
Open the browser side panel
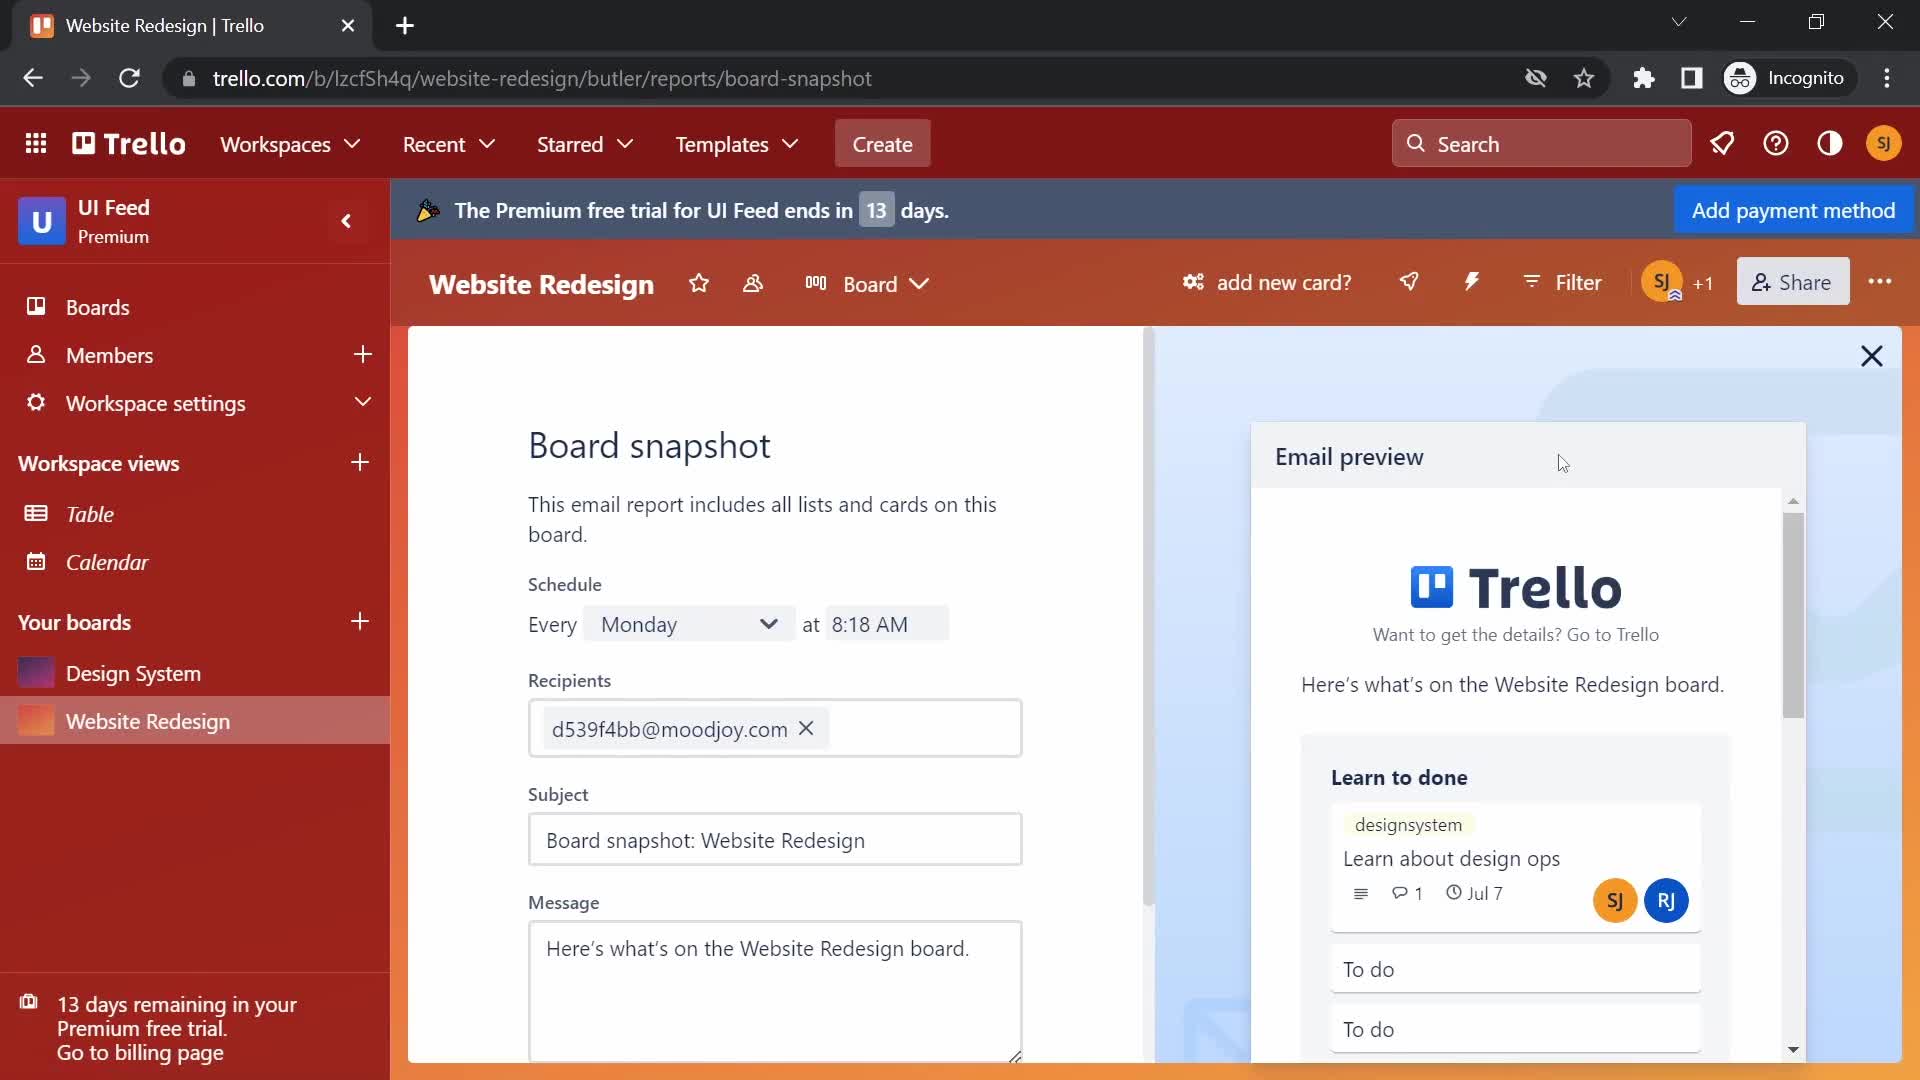pyautogui.click(x=1691, y=78)
